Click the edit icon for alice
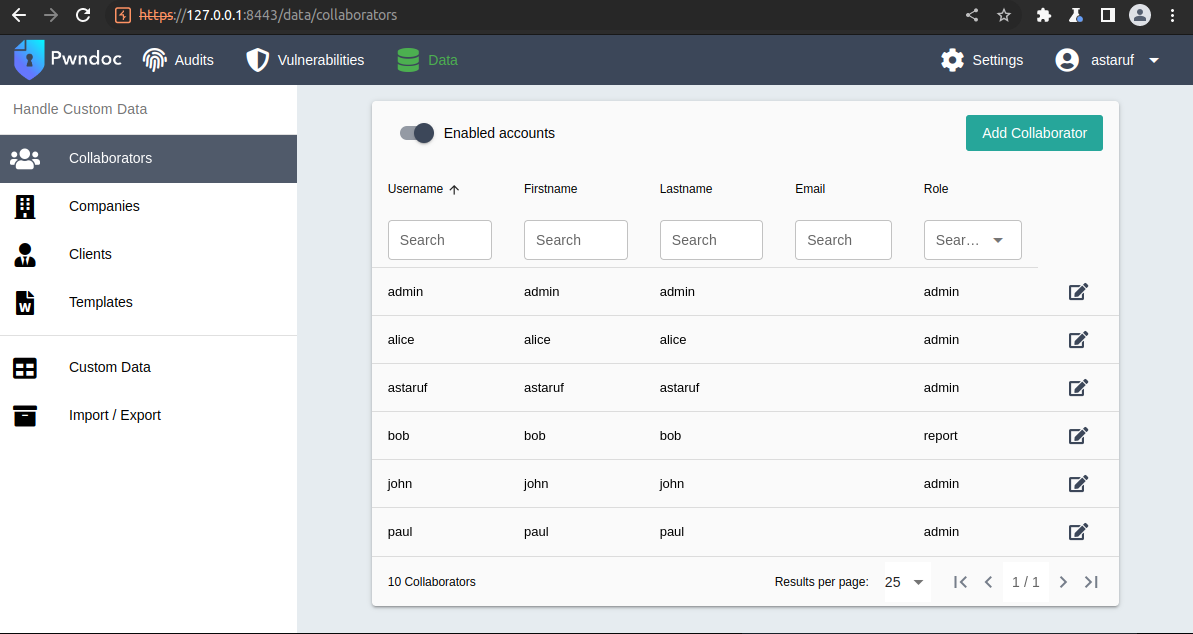 click(x=1078, y=340)
